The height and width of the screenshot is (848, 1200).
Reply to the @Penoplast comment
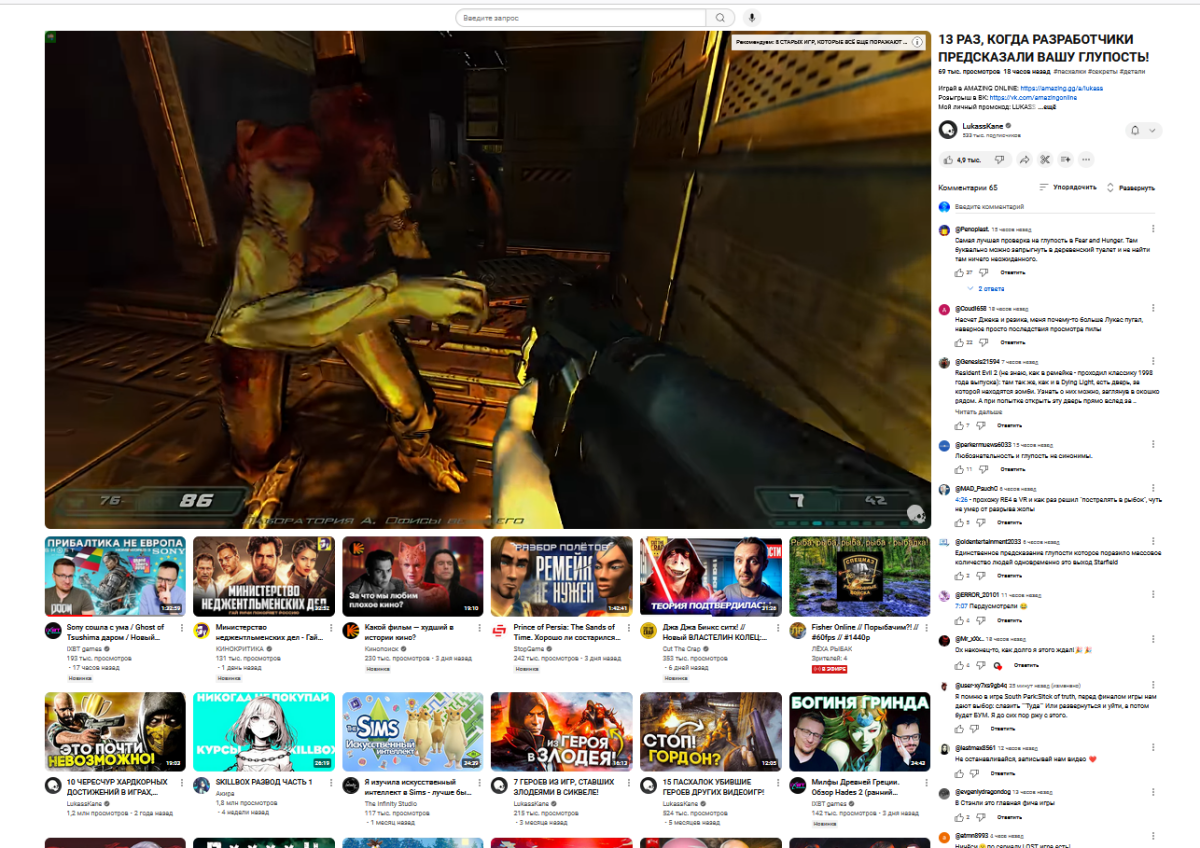1012,272
